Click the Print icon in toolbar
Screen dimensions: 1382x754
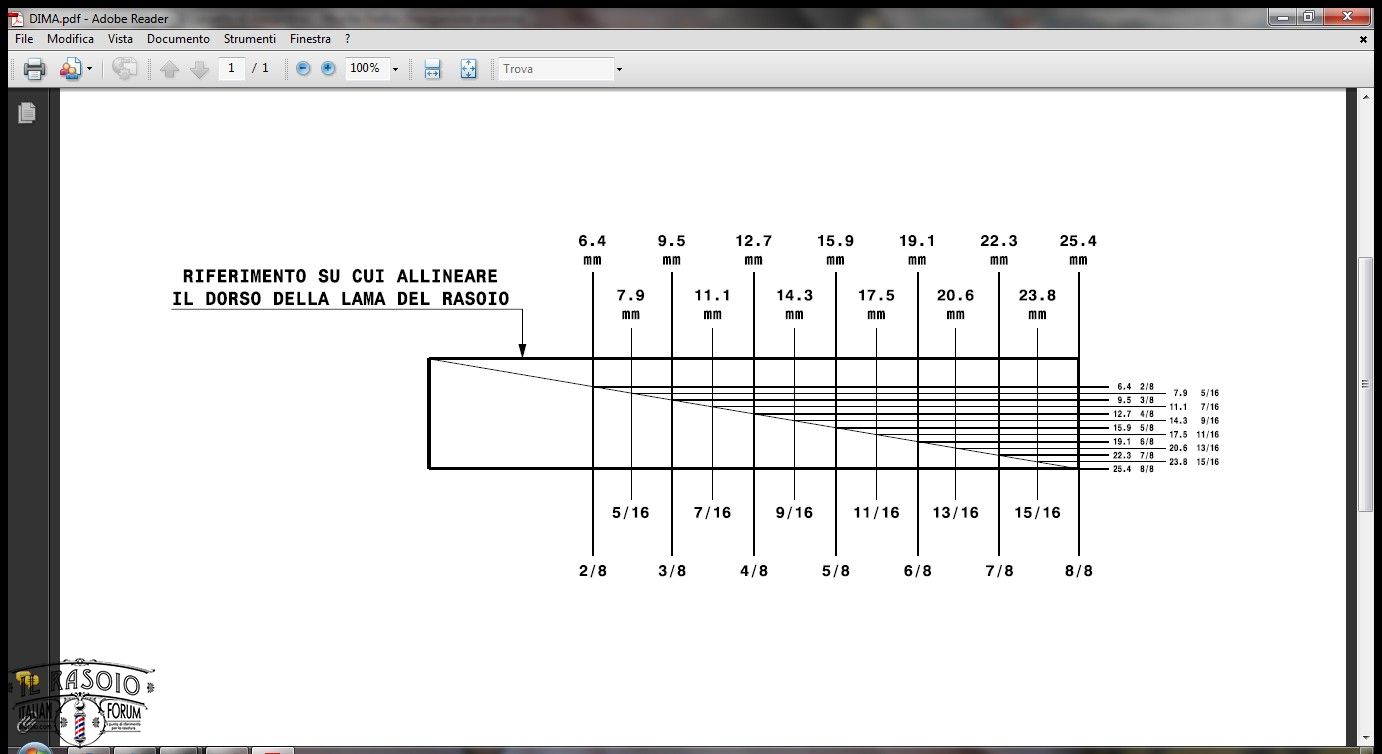coord(35,69)
